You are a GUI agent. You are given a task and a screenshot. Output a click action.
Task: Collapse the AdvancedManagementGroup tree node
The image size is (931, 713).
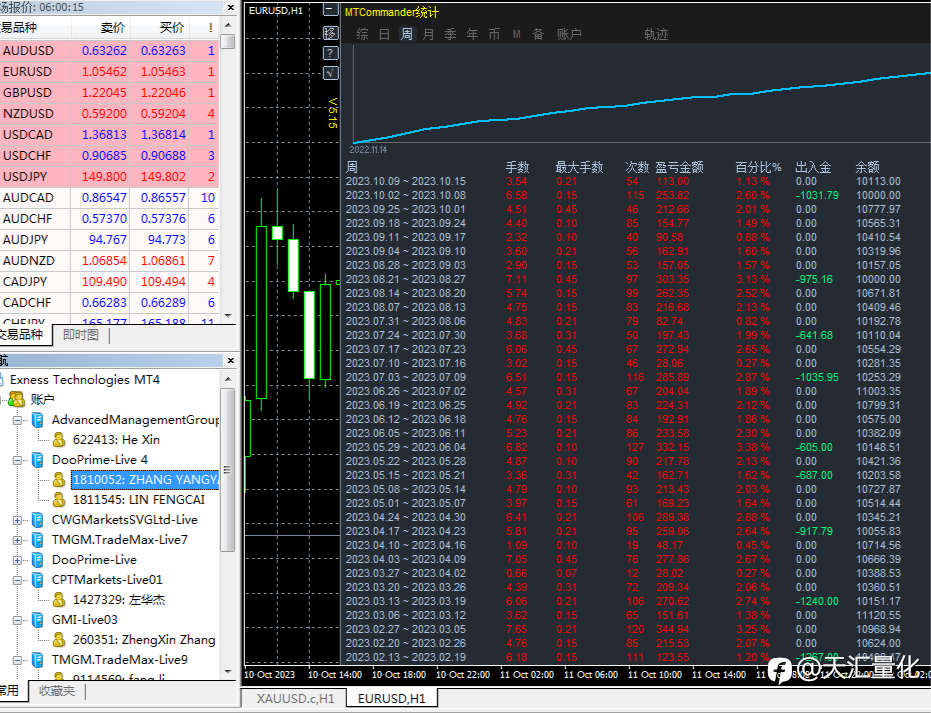coord(17,420)
